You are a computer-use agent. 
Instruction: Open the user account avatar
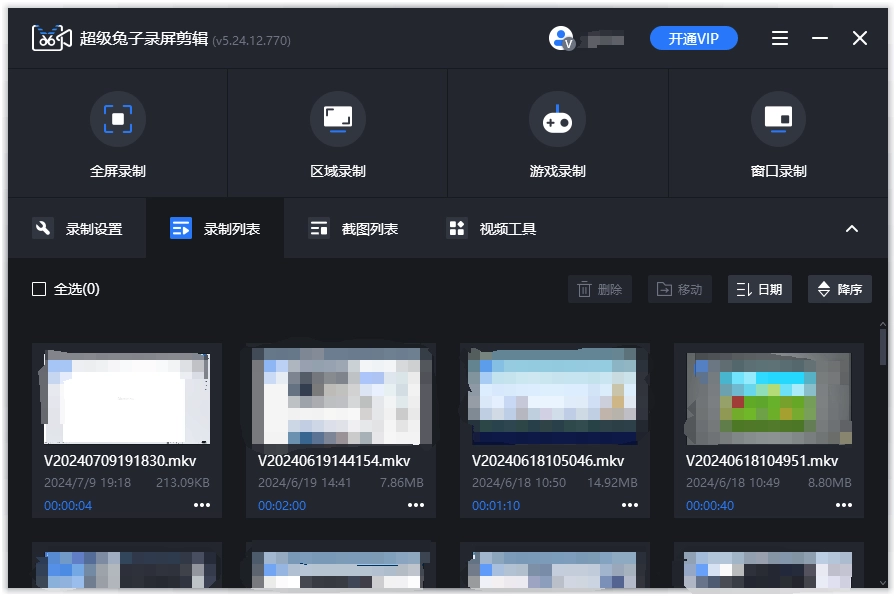pos(560,38)
